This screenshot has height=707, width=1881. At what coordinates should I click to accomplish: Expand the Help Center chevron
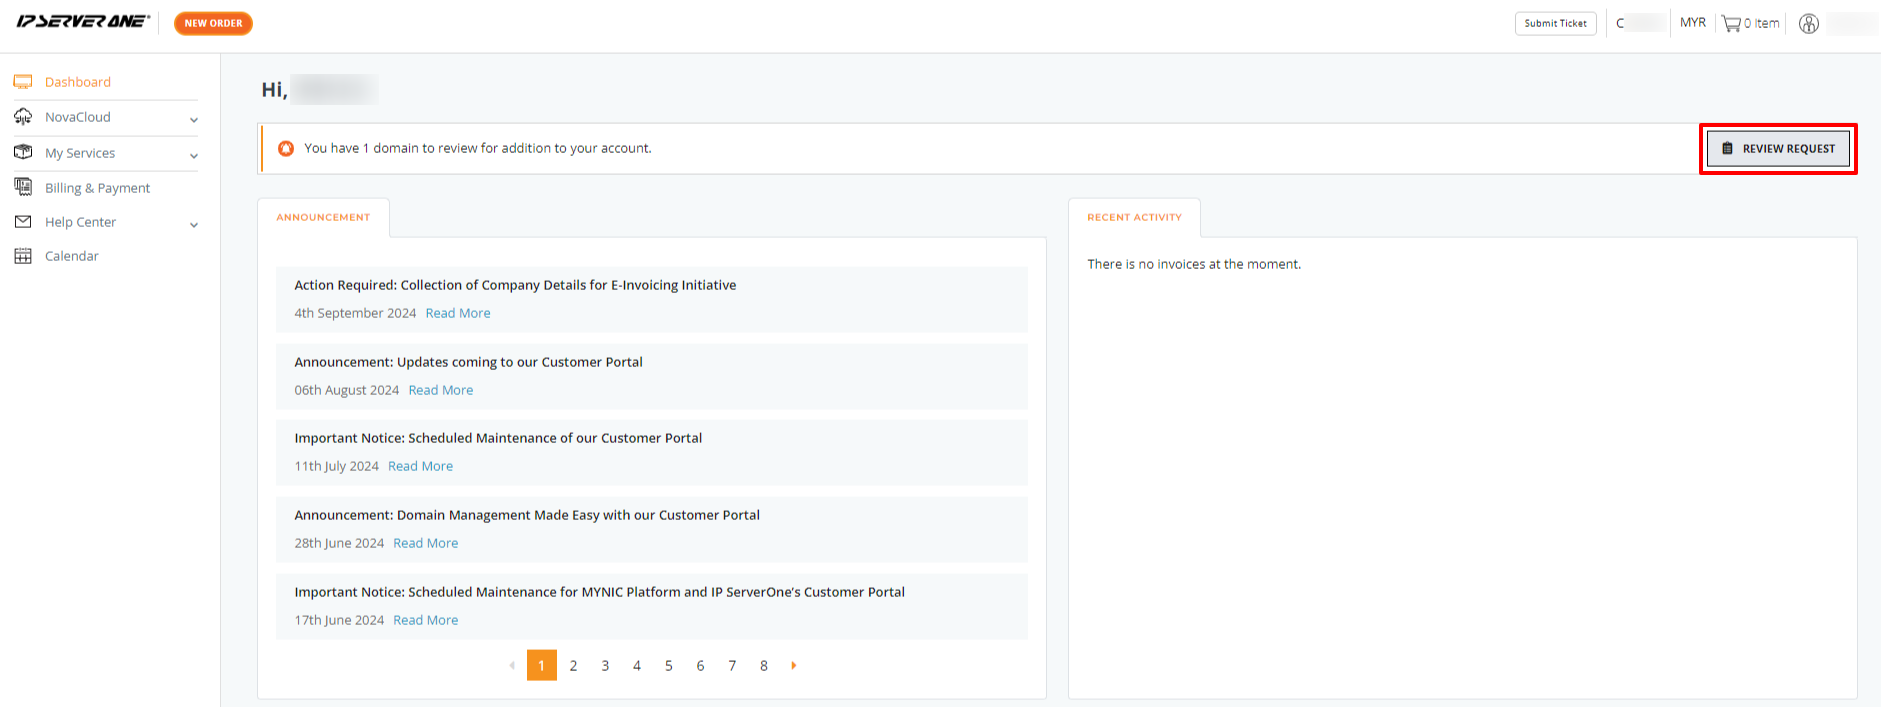tap(194, 225)
